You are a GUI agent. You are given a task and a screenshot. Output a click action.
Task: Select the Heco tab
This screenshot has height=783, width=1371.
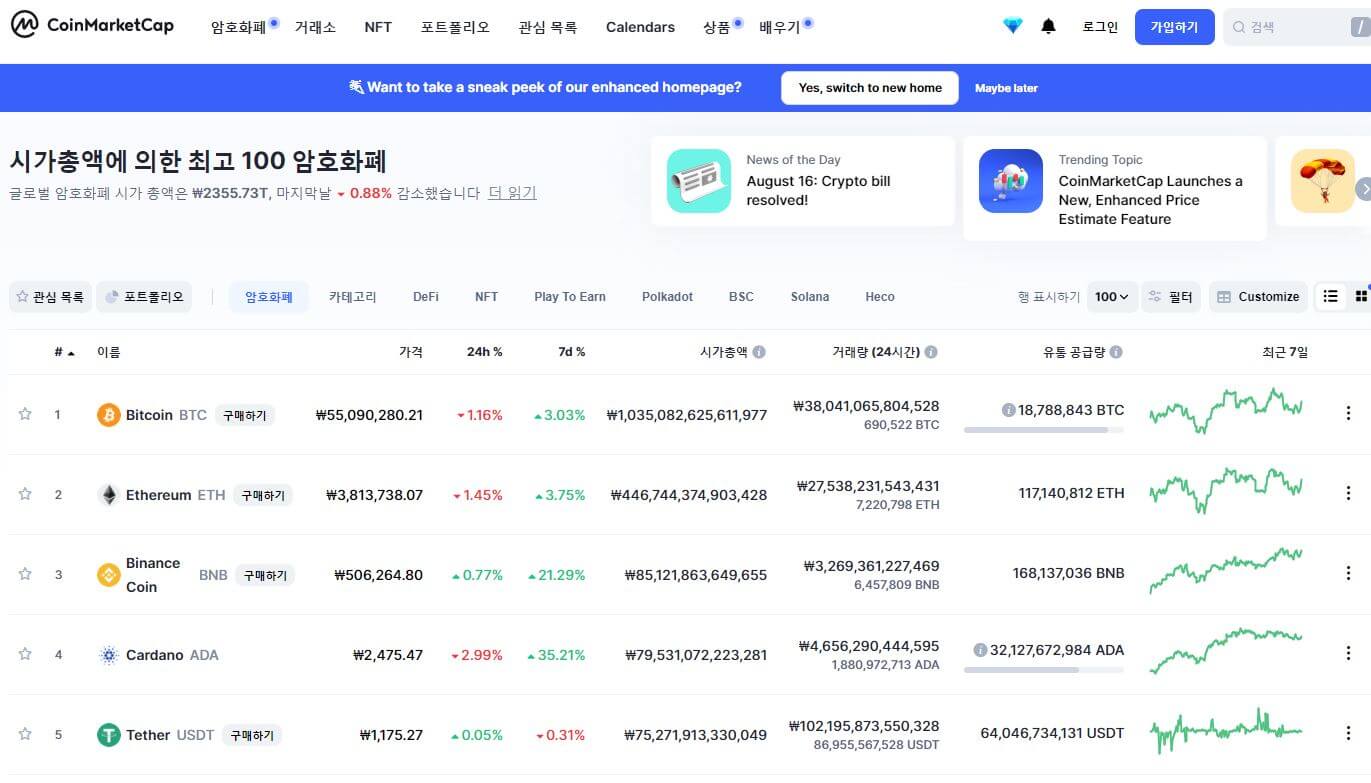pyautogui.click(x=880, y=297)
